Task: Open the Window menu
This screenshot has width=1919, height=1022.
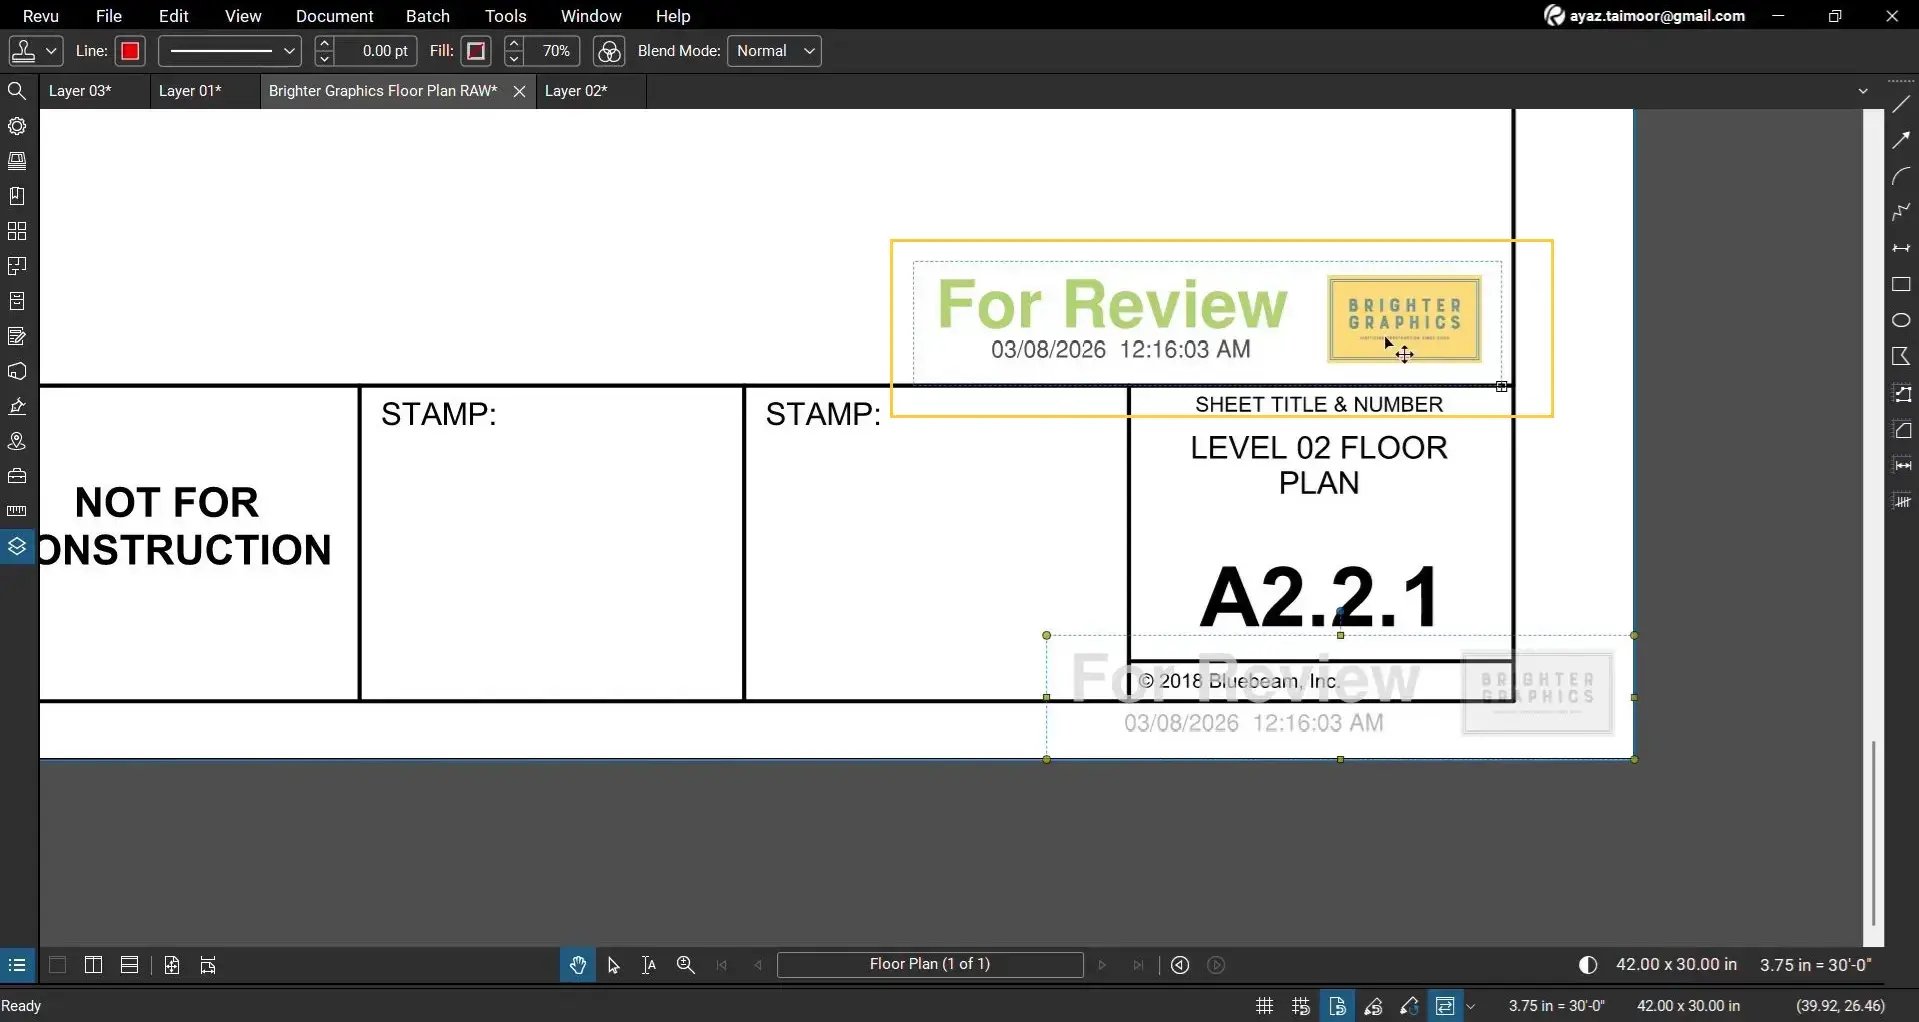Action: click(x=591, y=16)
